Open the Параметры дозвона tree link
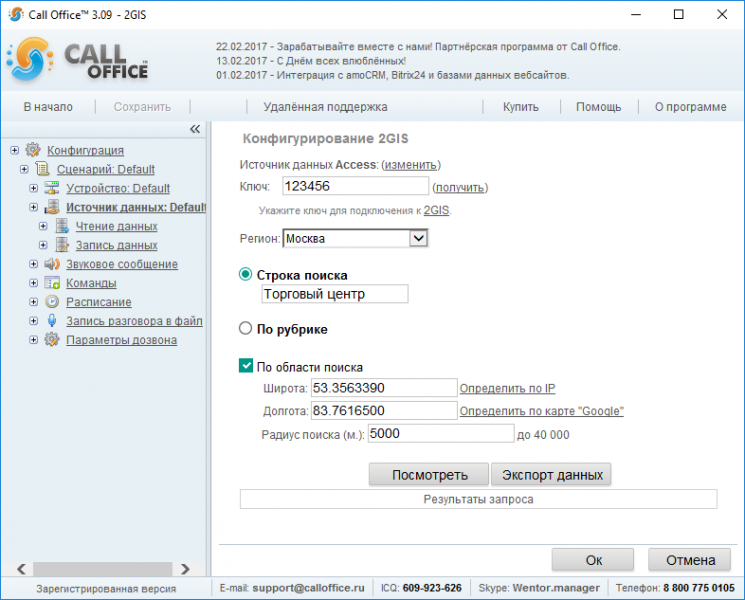The image size is (745, 600). pyautogui.click(x=121, y=340)
